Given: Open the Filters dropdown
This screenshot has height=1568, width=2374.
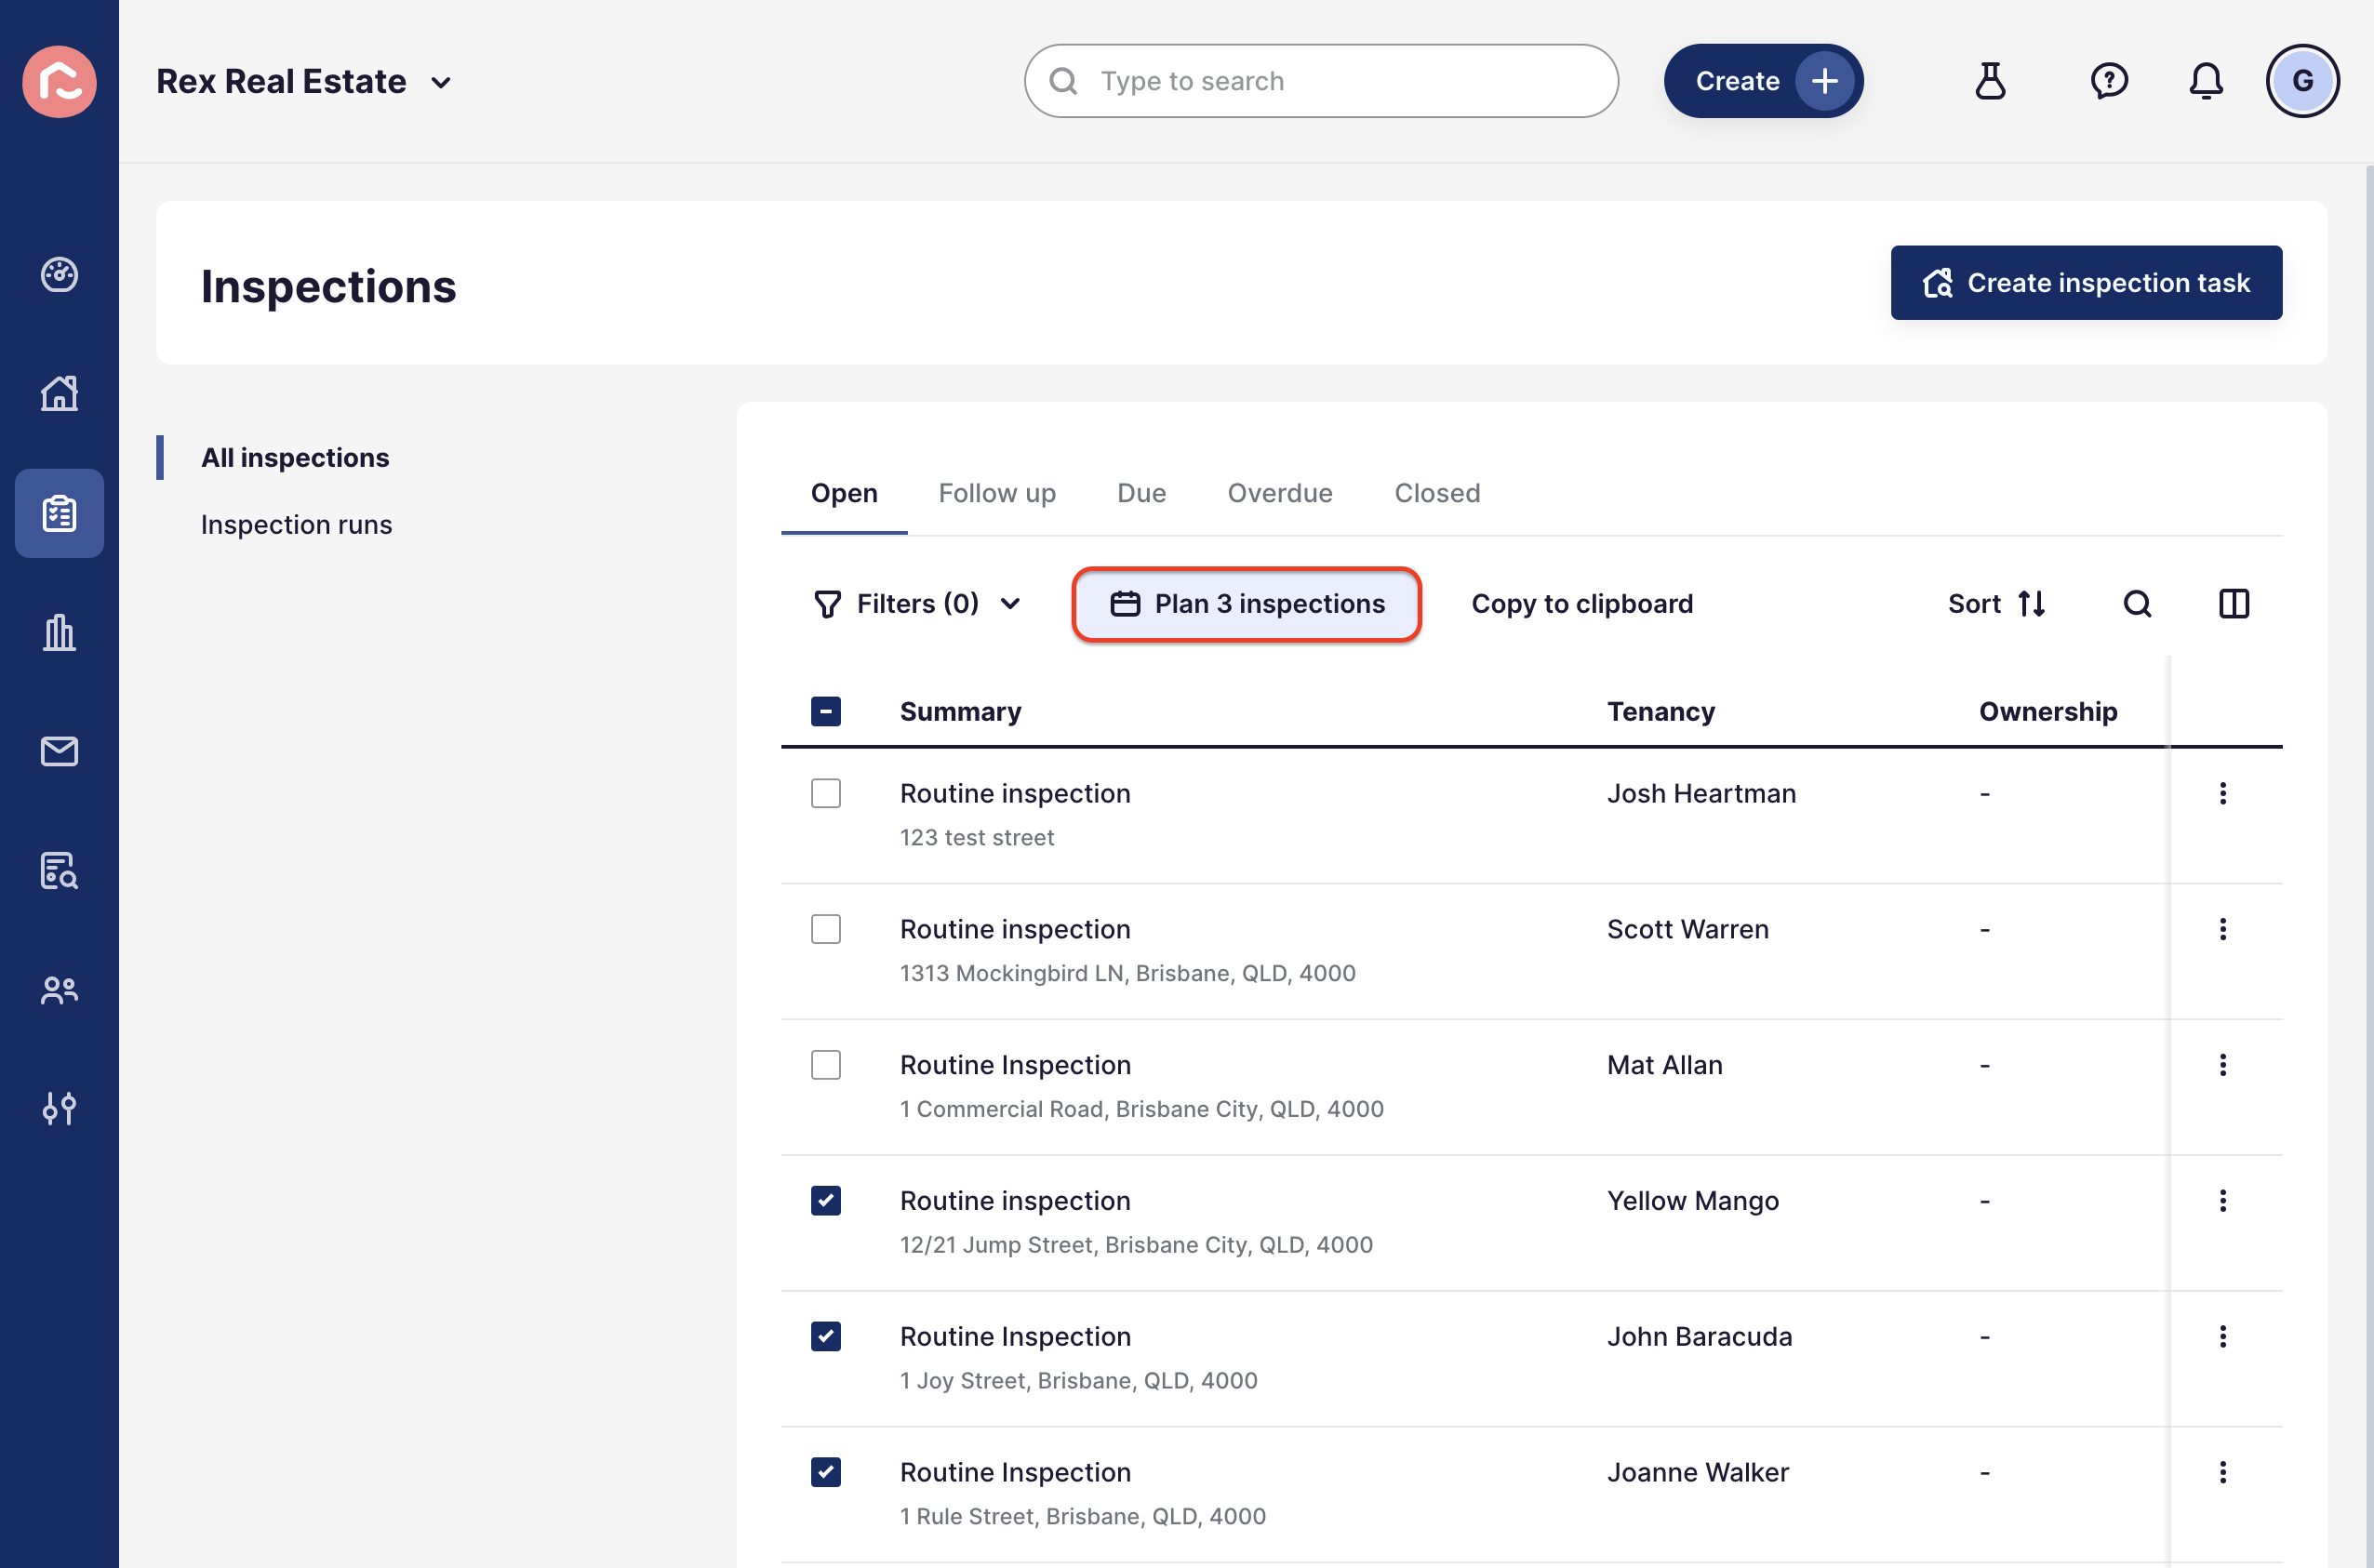Looking at the screenshot, I should coord(916,603).
